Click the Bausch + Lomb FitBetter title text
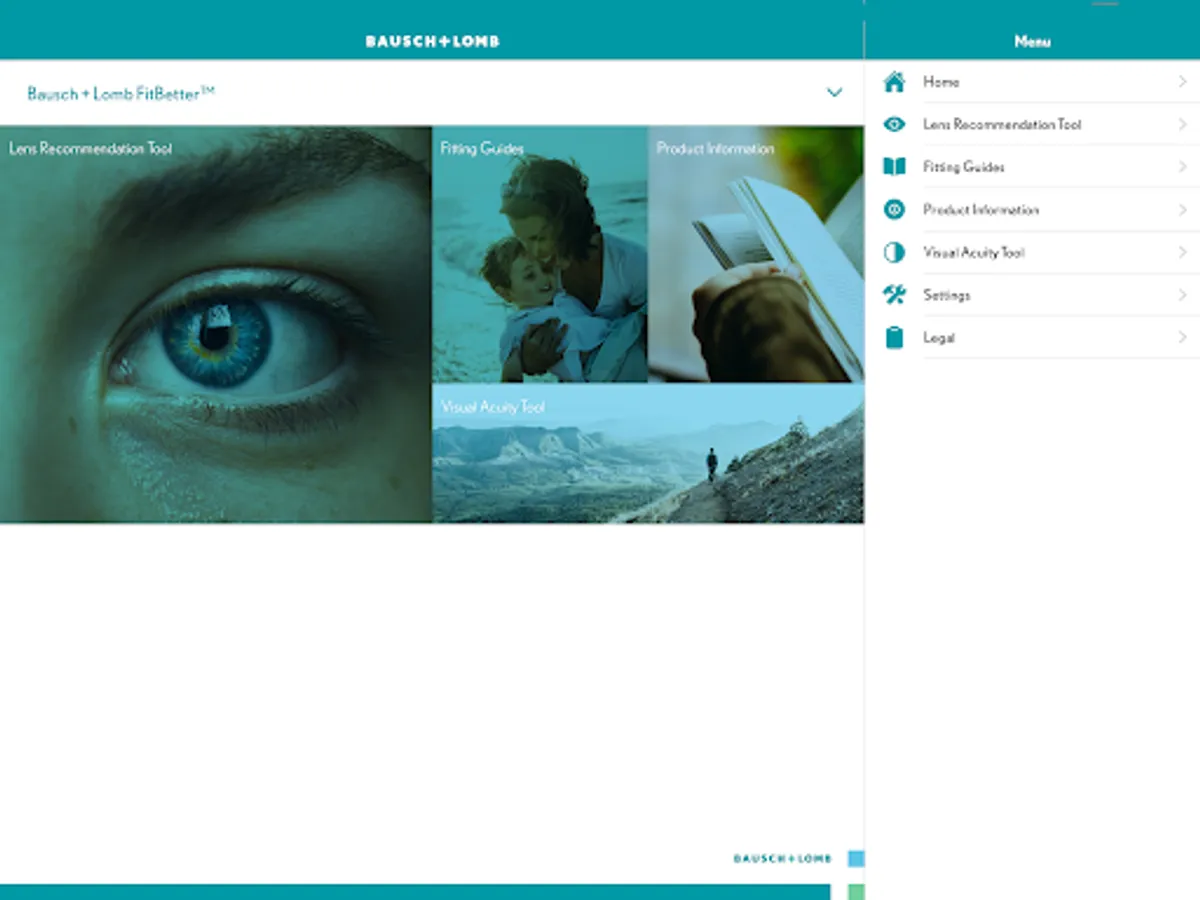 click(121, 93)
